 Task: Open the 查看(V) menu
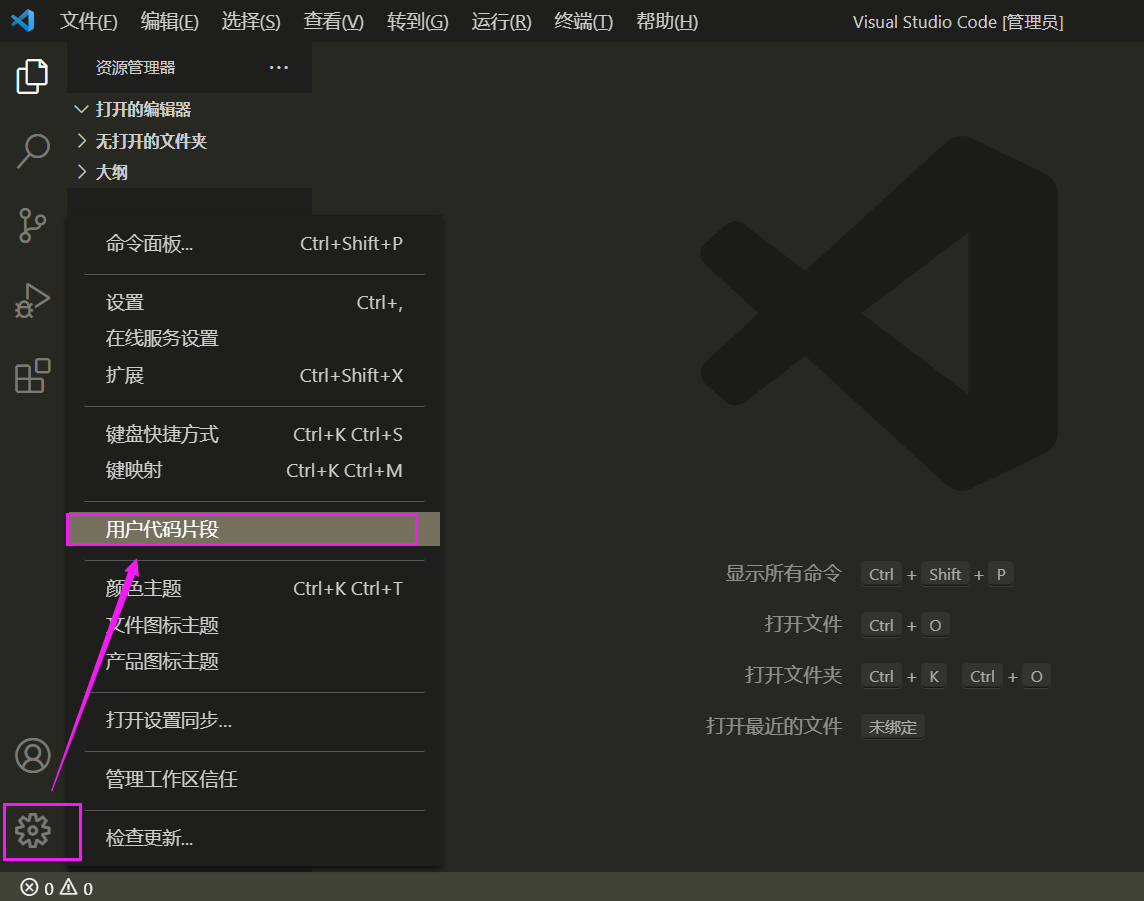[333, 21]
